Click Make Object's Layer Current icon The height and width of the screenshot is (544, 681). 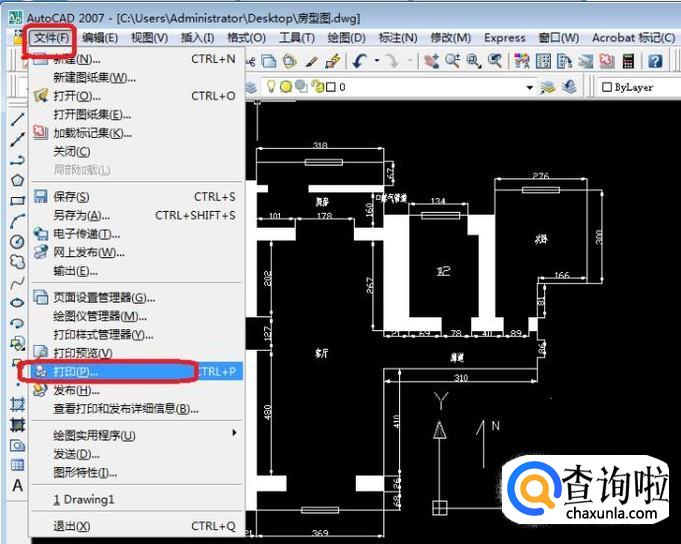click(x=548, y=87)
